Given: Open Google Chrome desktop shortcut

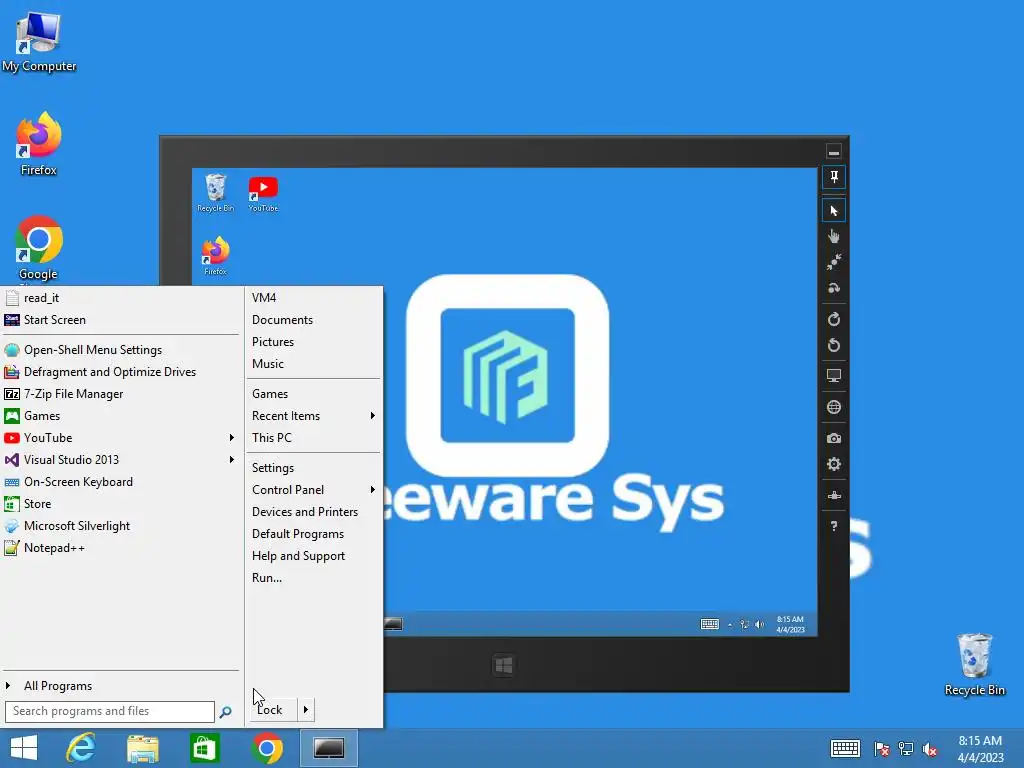Looking at the screenshot, I should click(x=39, y=248).
